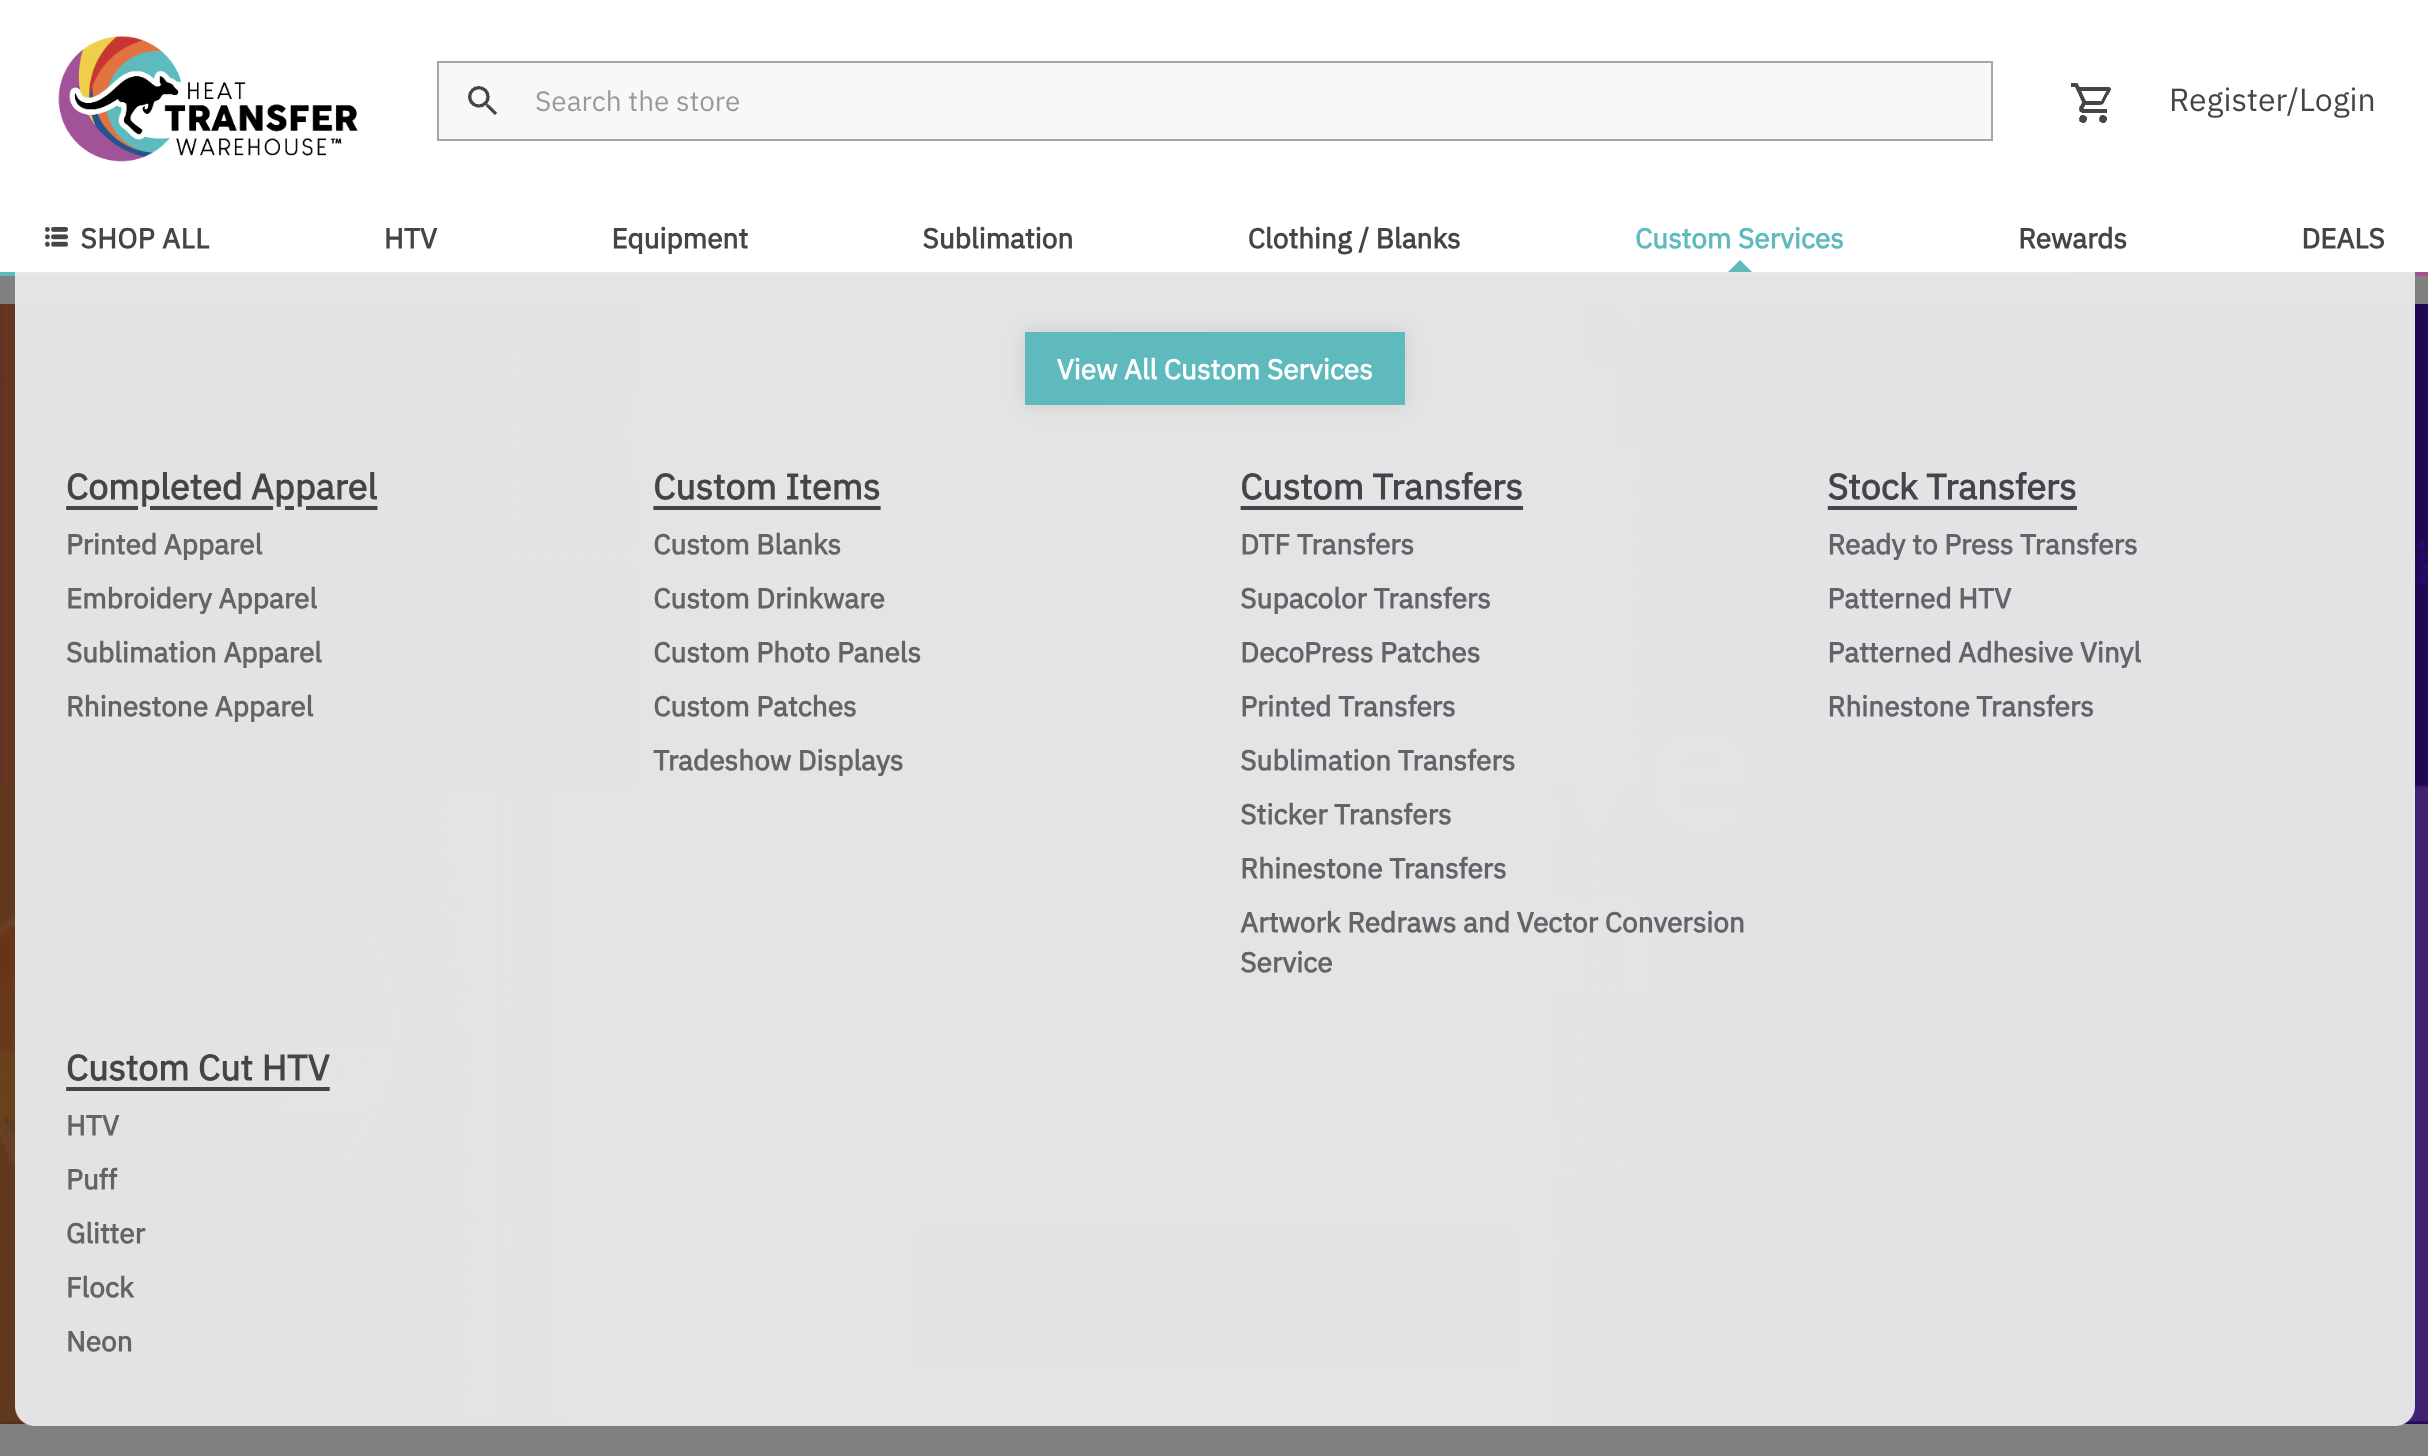The image size is (2428, 1456).
Task: Open the DEALS menu item
Action: point(2342,239)
